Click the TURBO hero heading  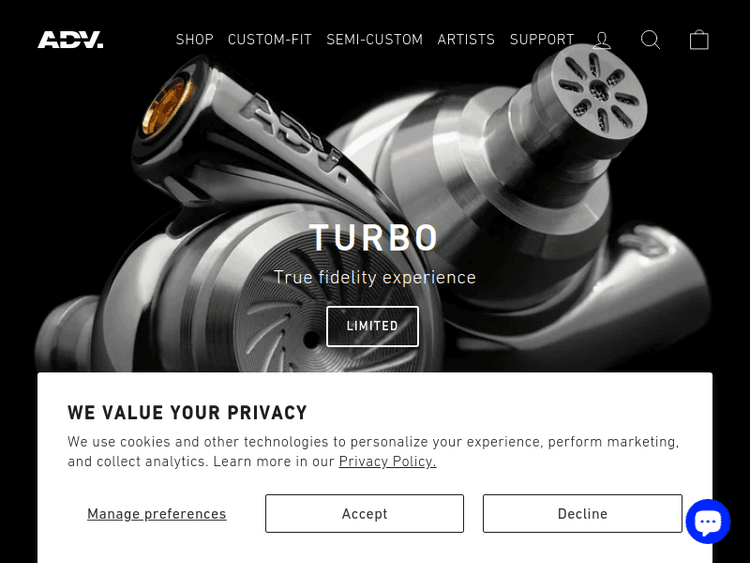click(x=374, y=238)
